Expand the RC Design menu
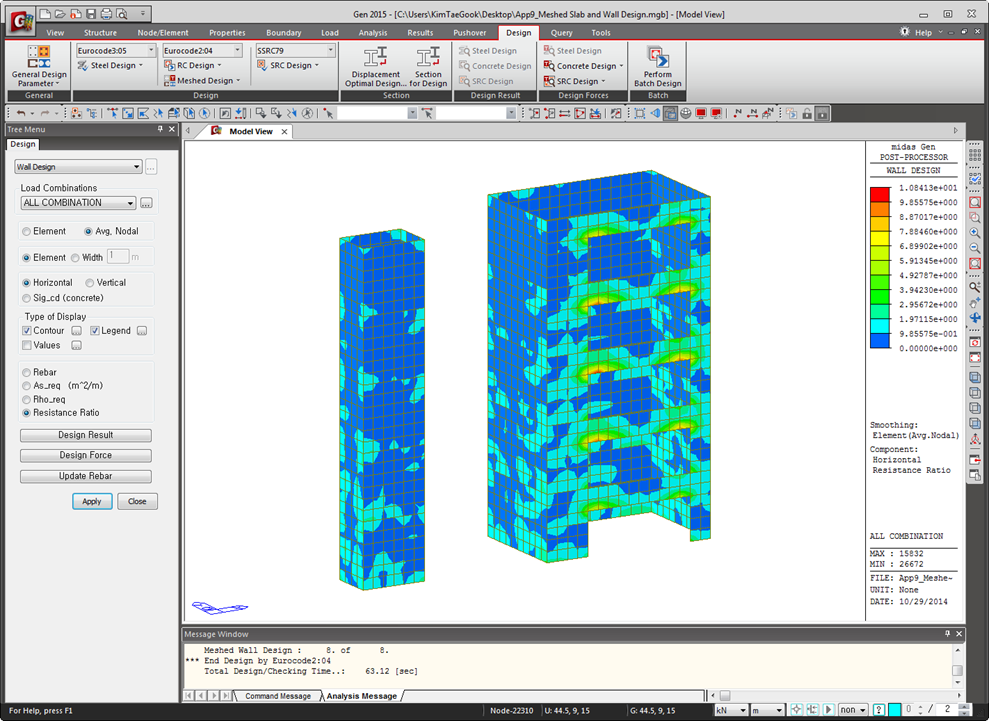The image size is (989, 721). click(193, 66)
